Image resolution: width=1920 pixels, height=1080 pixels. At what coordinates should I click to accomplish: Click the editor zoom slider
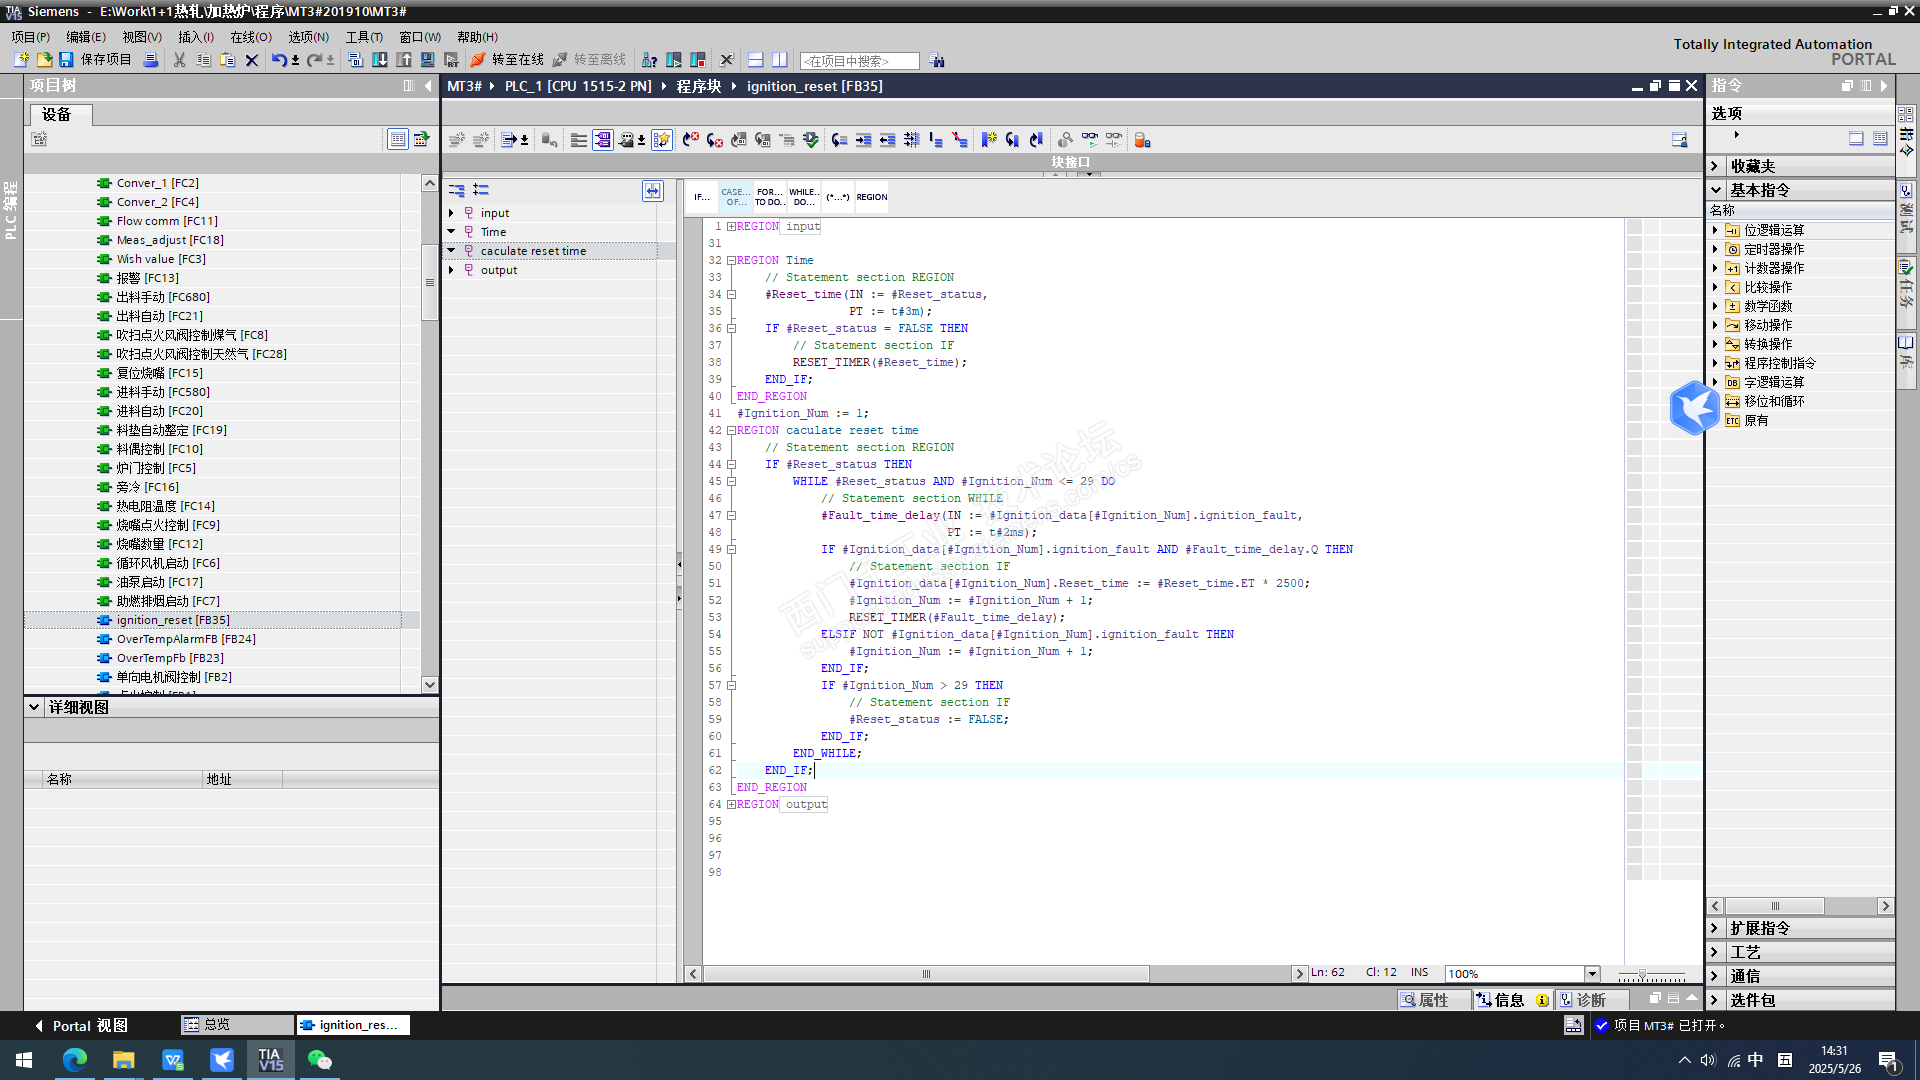[x=1642, y=974]
